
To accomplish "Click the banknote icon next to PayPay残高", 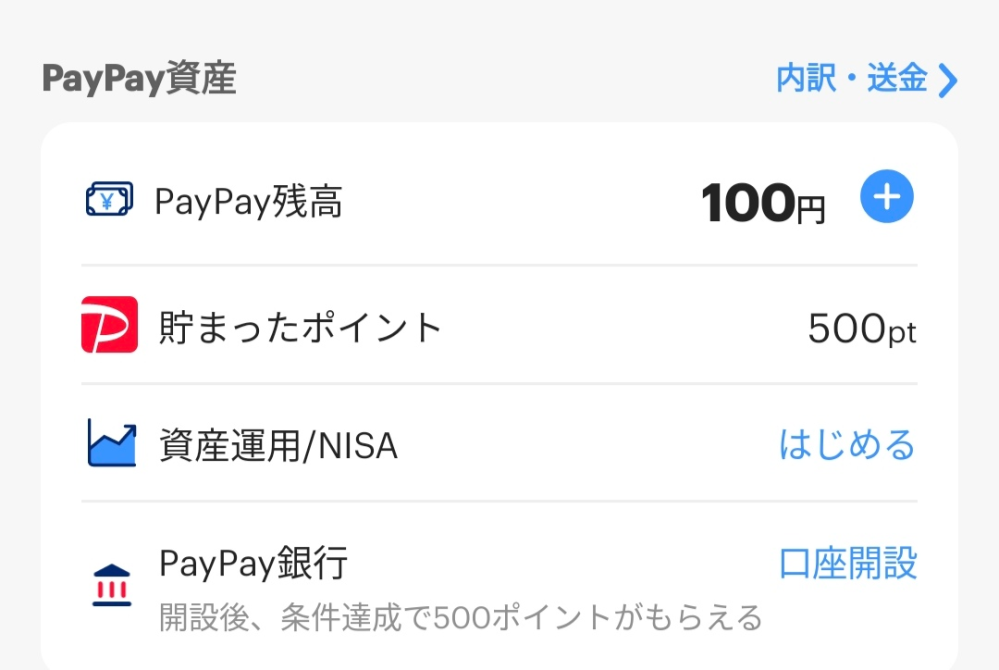I will click(112, 198).
